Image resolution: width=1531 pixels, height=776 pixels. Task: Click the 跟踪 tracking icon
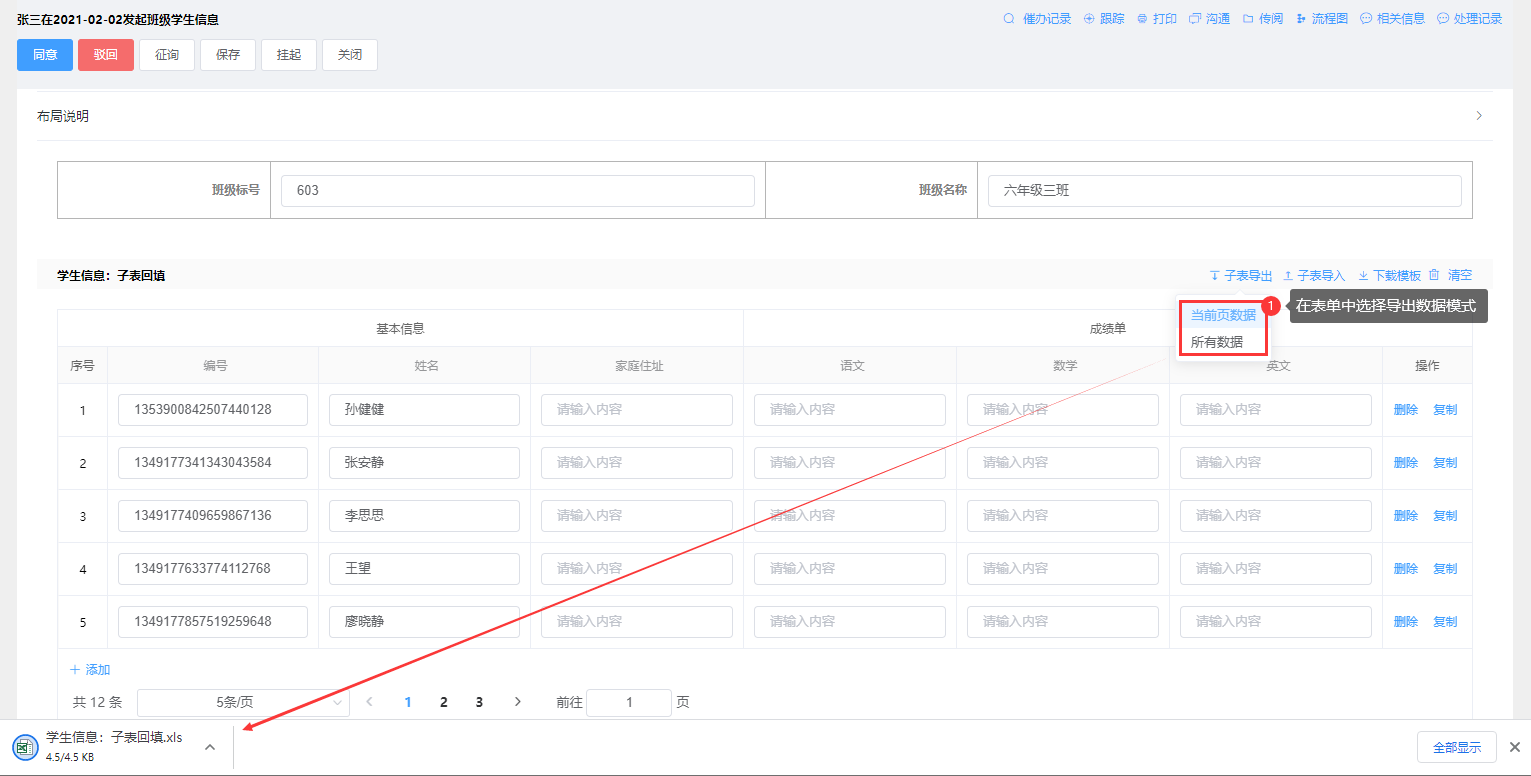coord(1089,19)
